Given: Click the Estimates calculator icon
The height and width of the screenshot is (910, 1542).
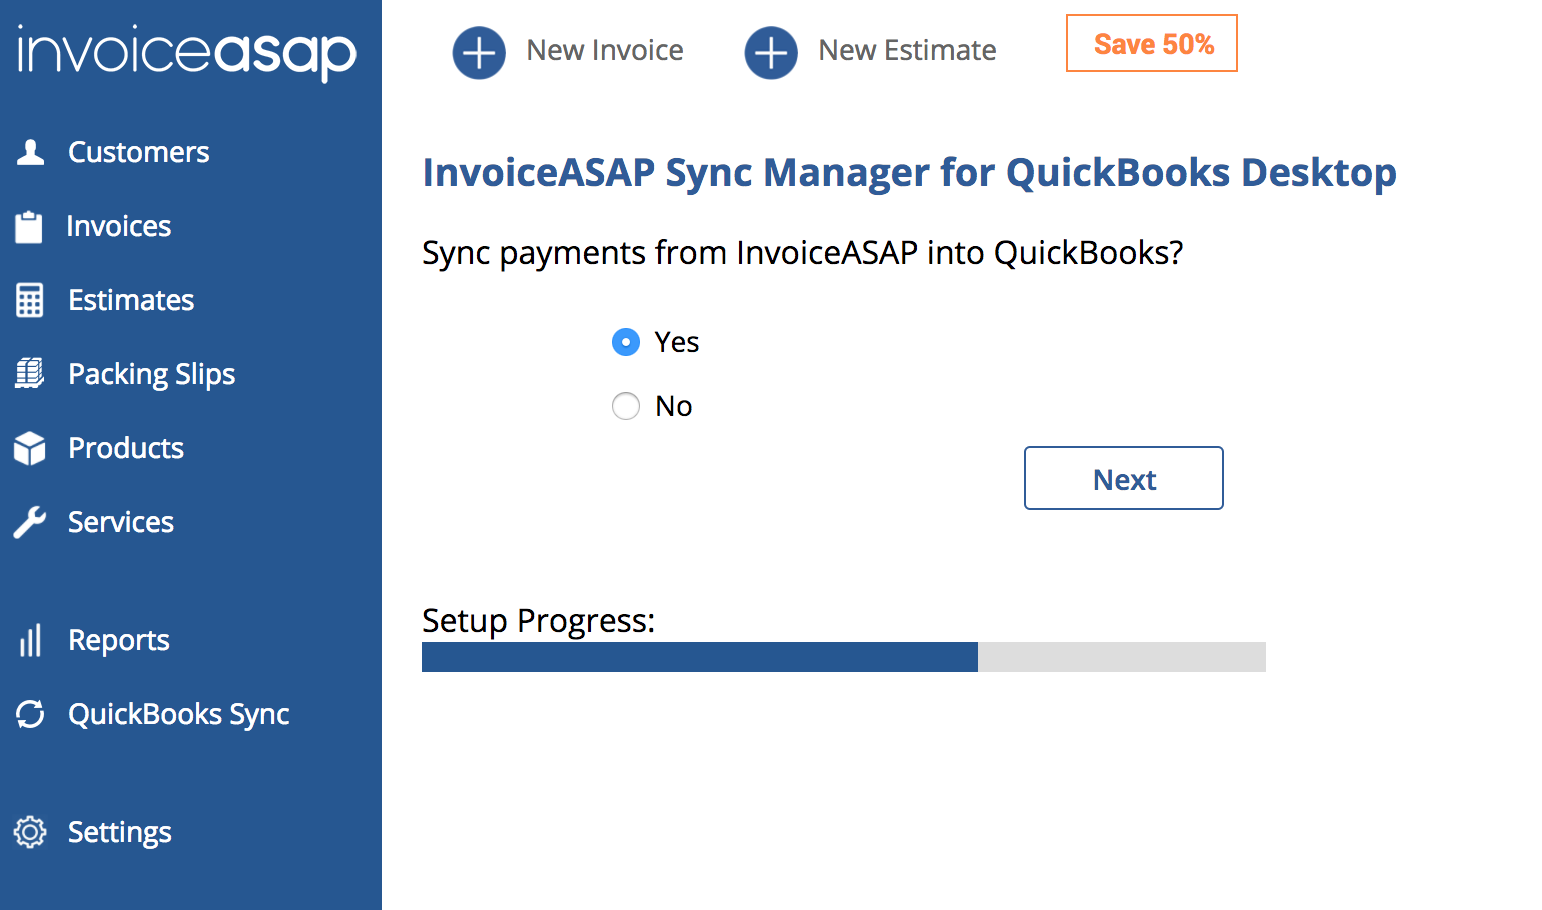Looking at the screenshot, I should point(30,300).
